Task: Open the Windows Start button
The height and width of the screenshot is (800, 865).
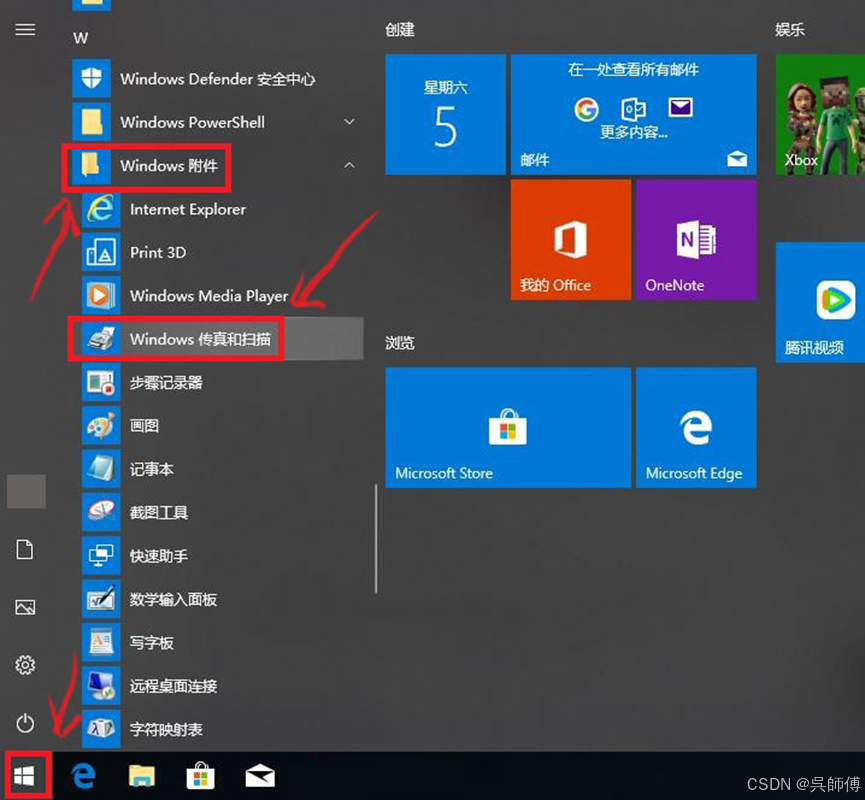Action: coord(25,776)
